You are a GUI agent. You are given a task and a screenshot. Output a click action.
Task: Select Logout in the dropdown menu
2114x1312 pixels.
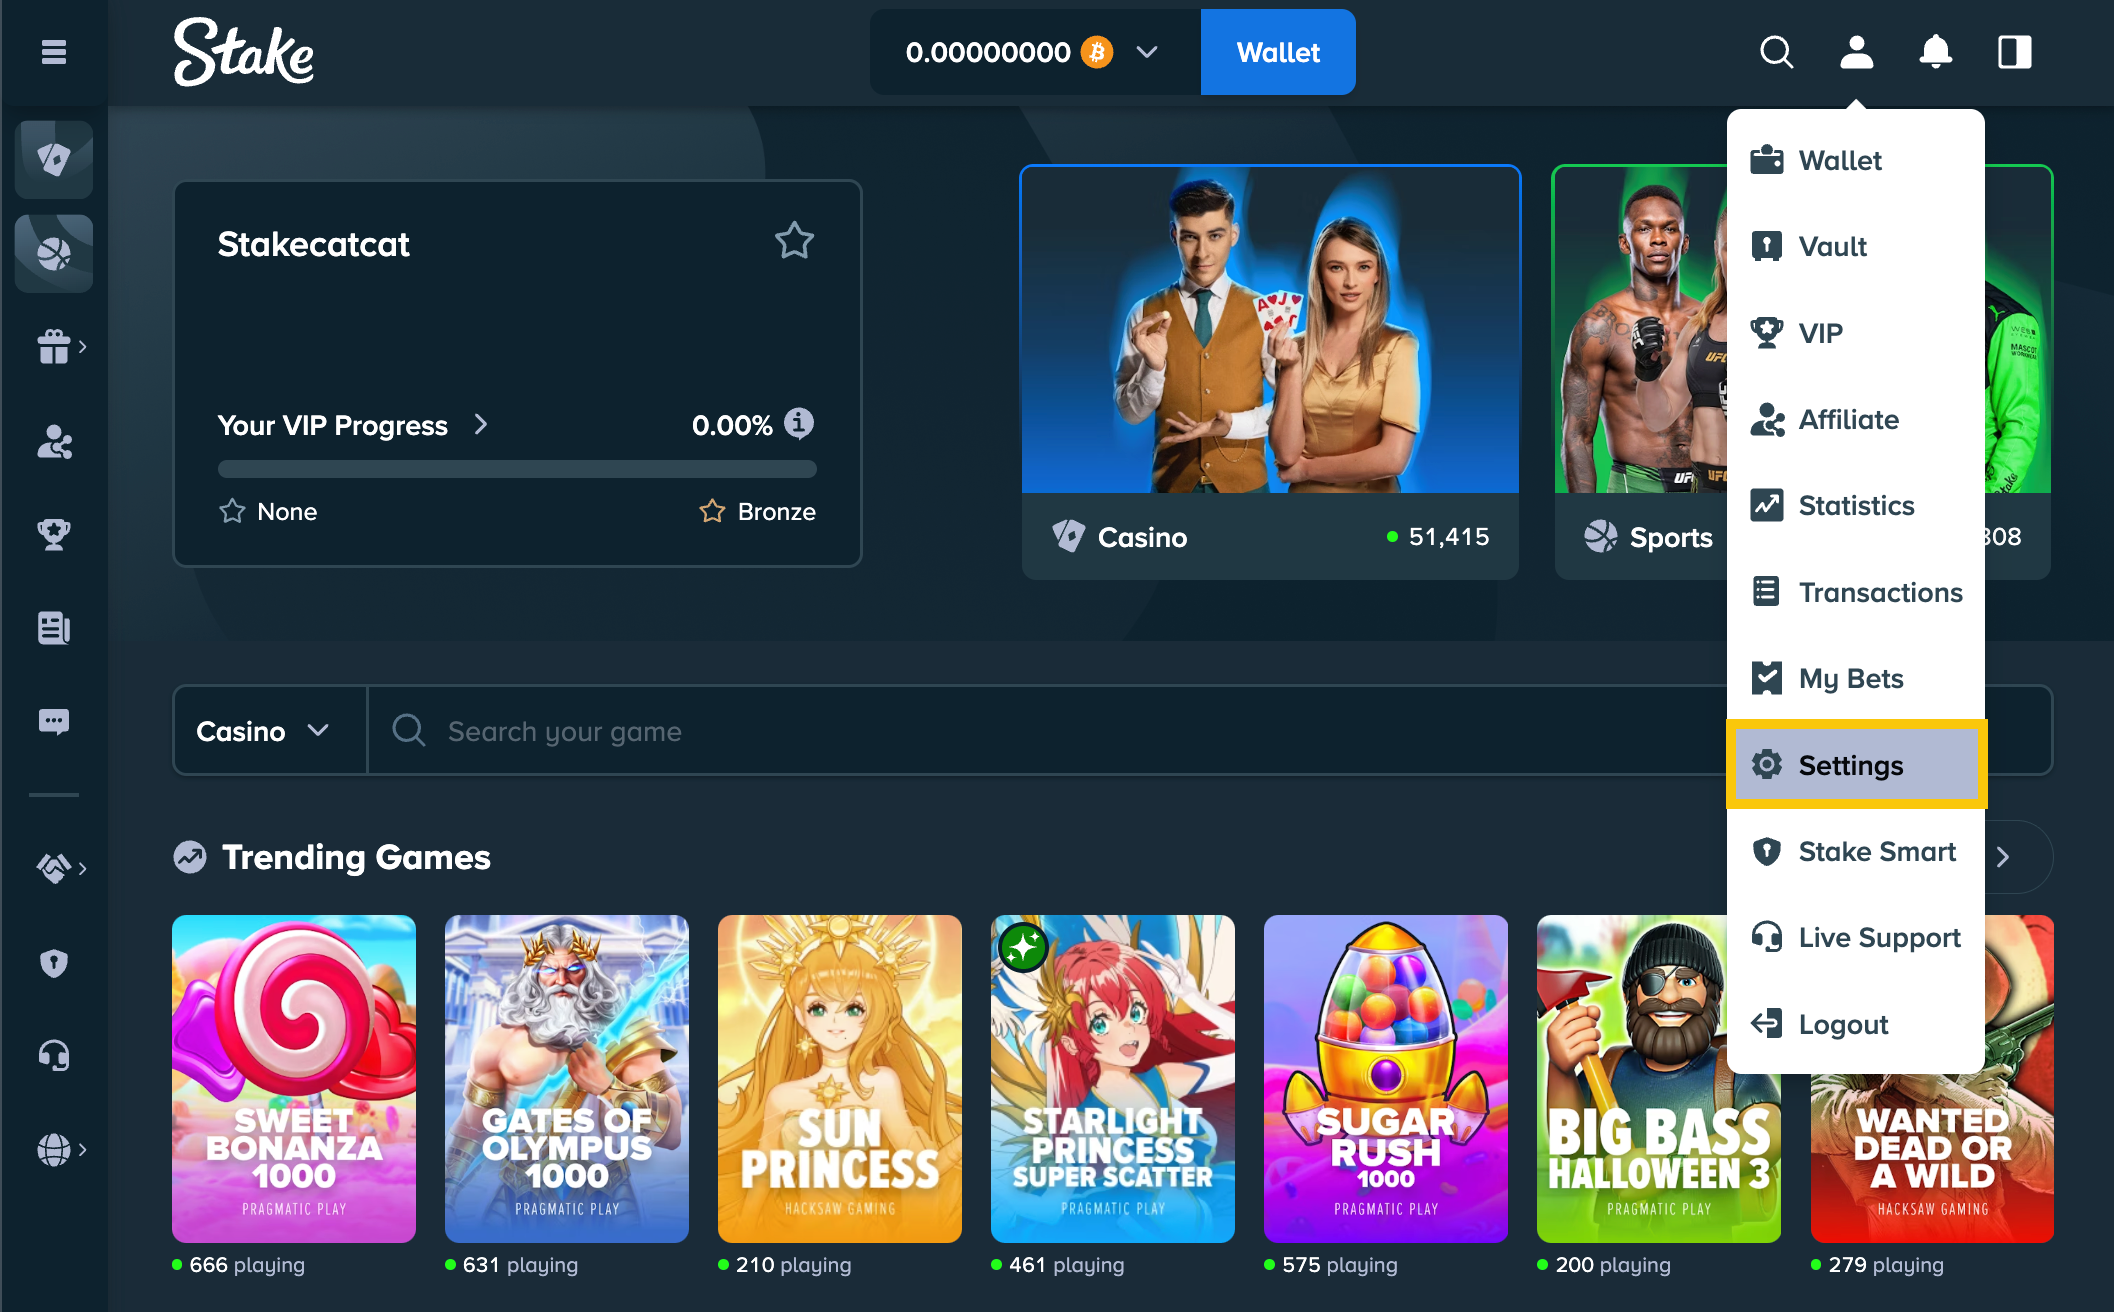tap(1842, 1024)
